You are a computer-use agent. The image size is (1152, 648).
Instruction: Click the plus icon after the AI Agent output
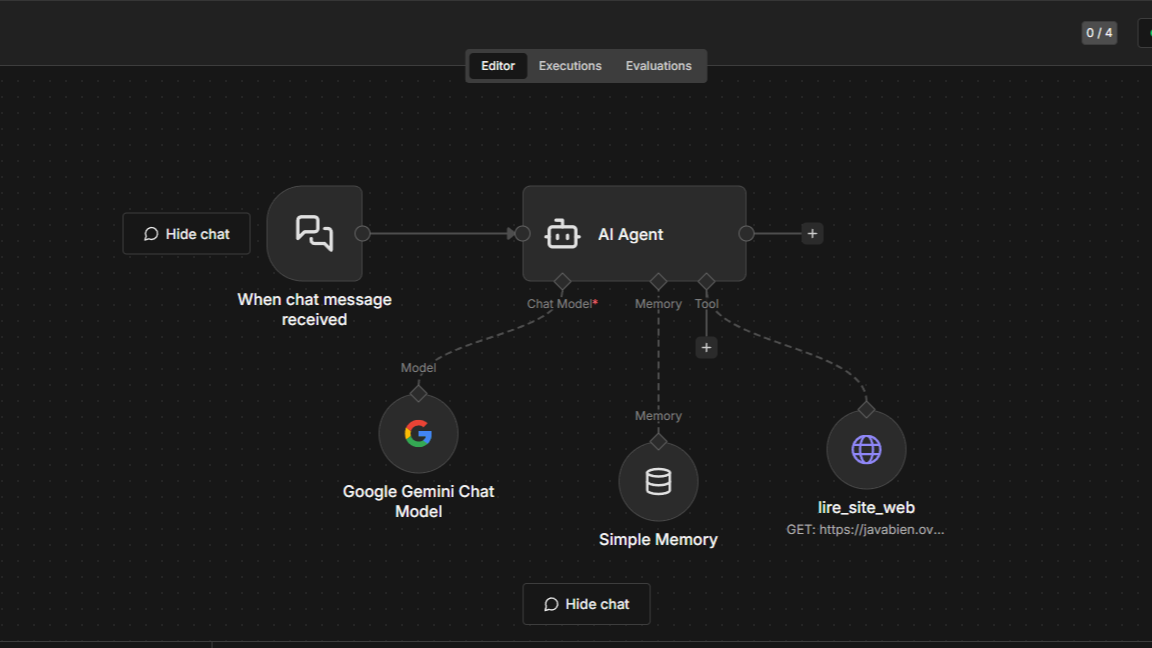pos(811,233)
